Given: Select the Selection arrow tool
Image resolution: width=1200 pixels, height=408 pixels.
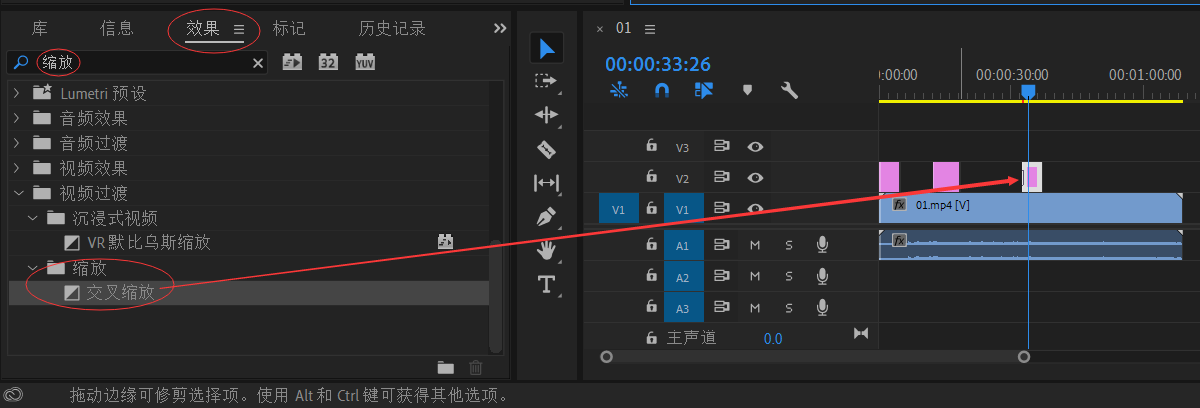Looking at the screenshot, I should pos(547,47).
